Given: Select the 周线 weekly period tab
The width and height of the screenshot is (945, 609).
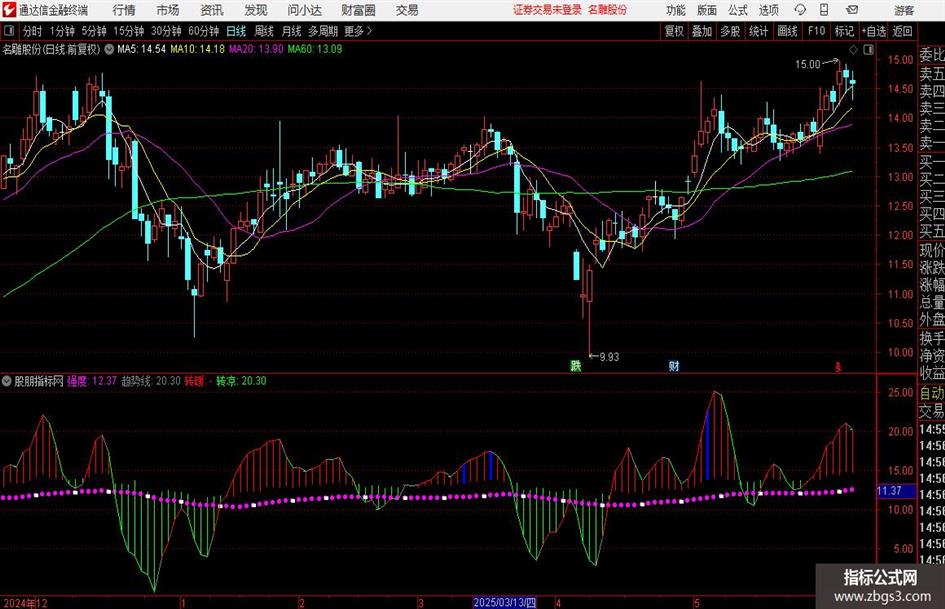Looking at the screenshot, I should [264, 31].
